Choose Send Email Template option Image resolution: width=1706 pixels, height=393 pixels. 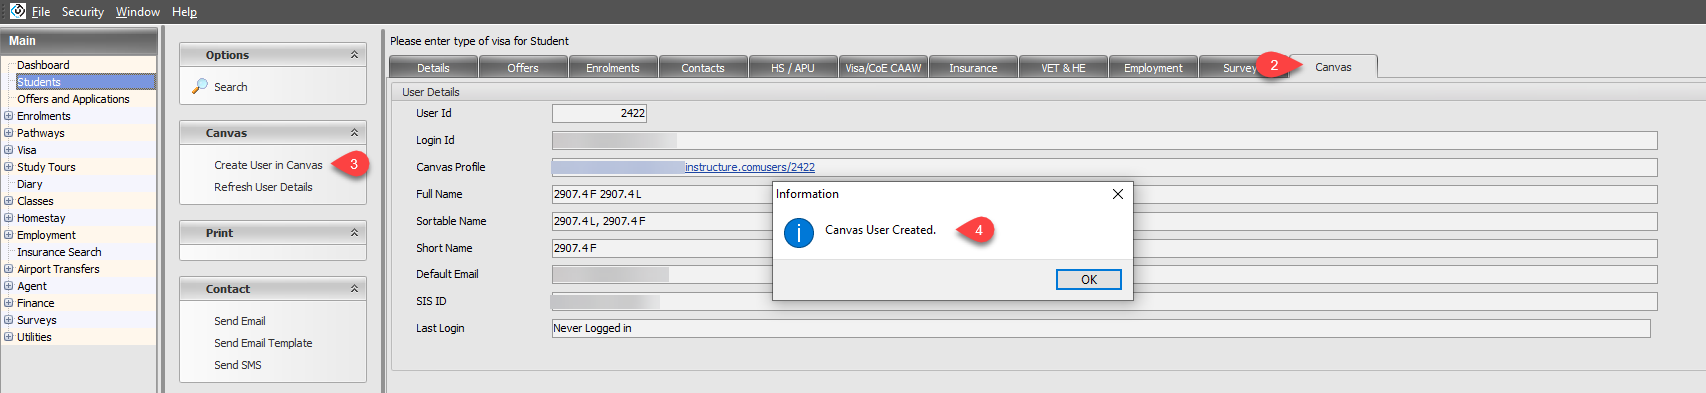[x=263, y=343]
